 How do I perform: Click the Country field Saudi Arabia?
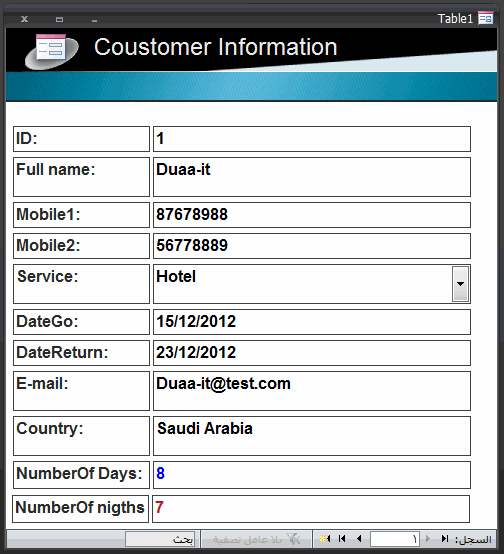312,436
